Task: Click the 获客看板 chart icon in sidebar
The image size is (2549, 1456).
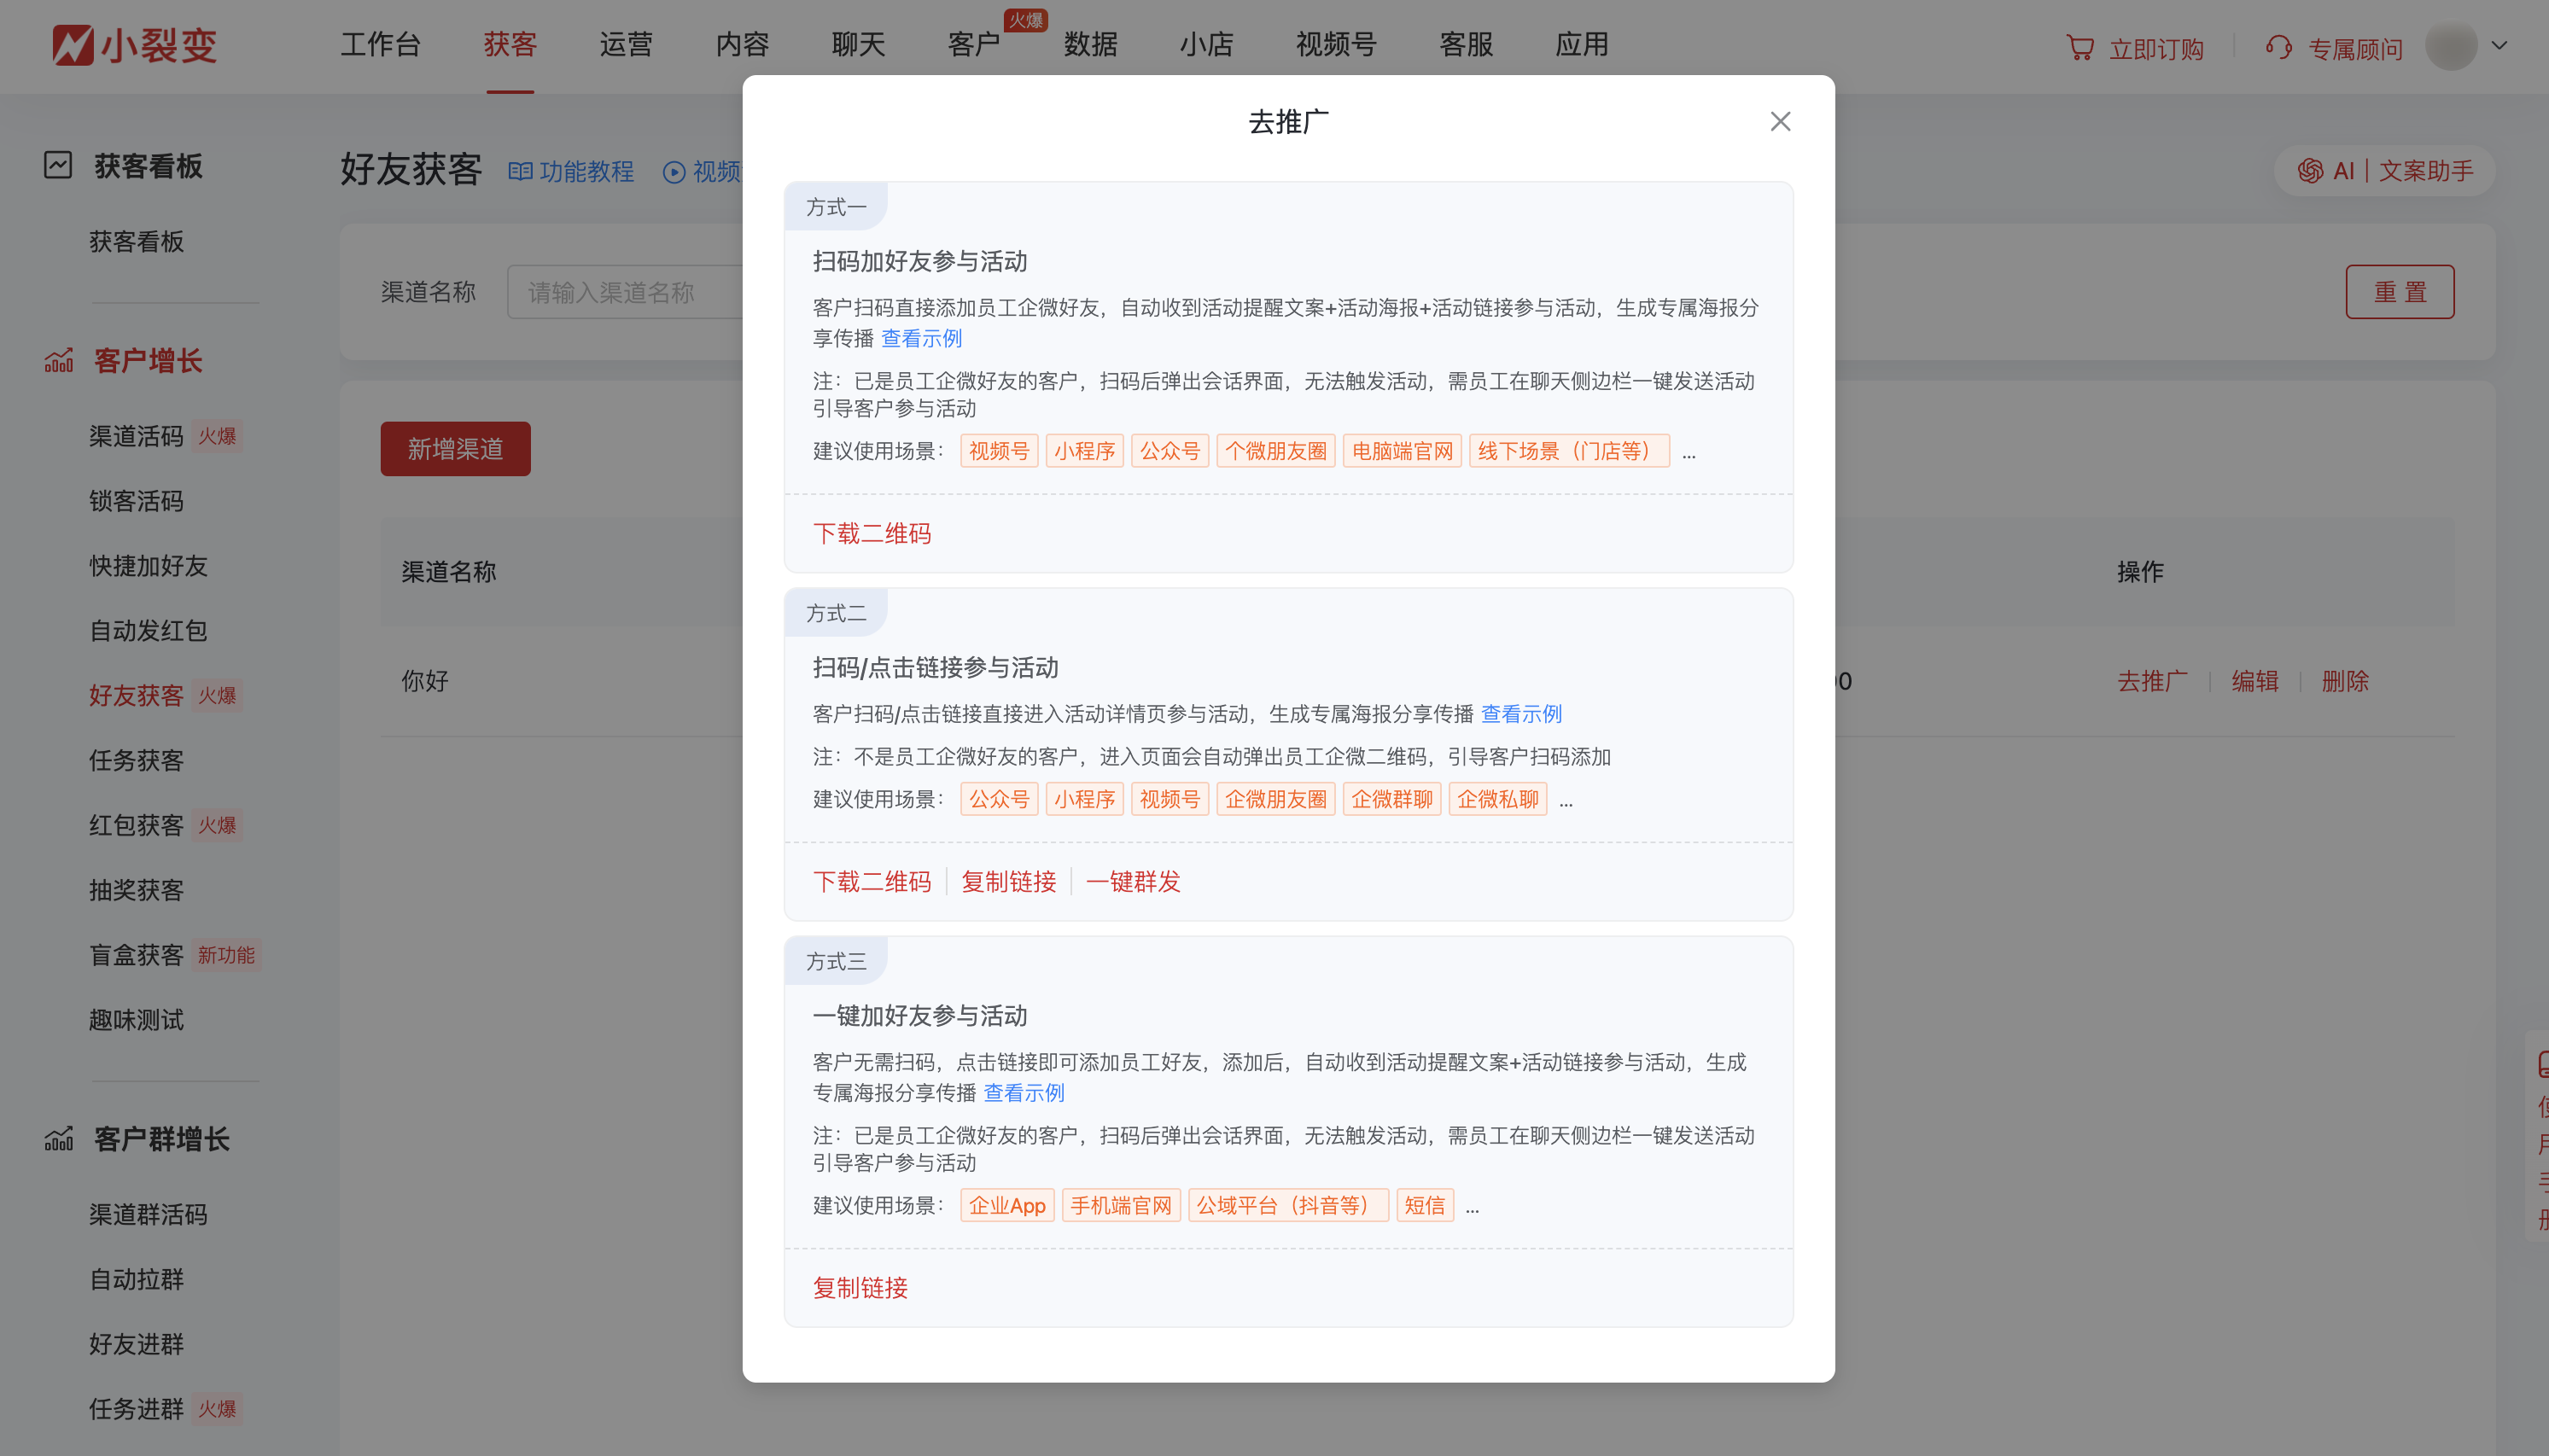Action: [58, 165]
